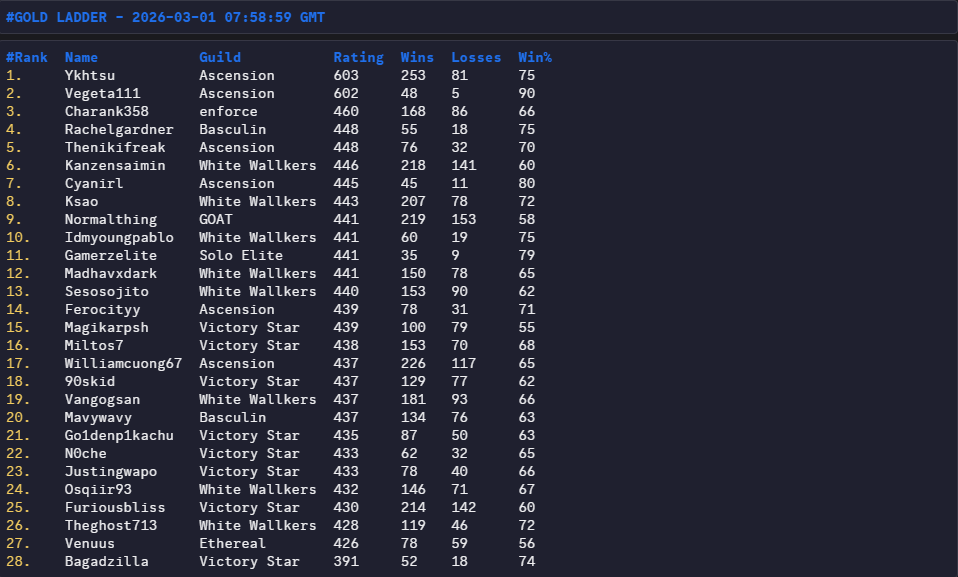This screenshot has width=958, height=577.
Task: Click the #GOLD LADDER title text
Action: [x=165, y=18]
